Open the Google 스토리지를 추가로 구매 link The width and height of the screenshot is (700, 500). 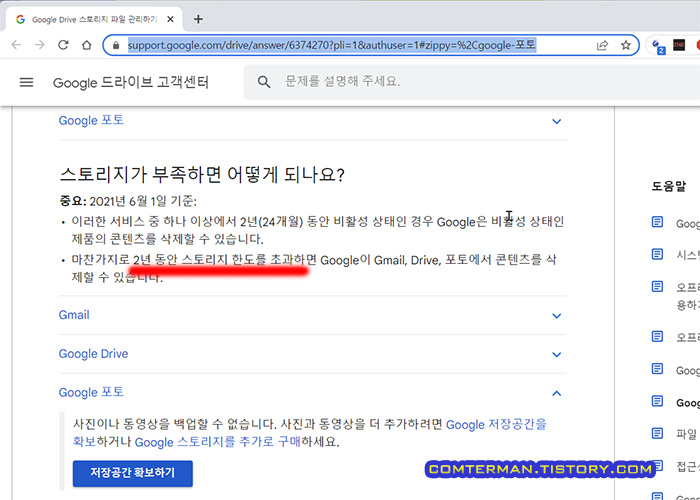pos(217,442)
